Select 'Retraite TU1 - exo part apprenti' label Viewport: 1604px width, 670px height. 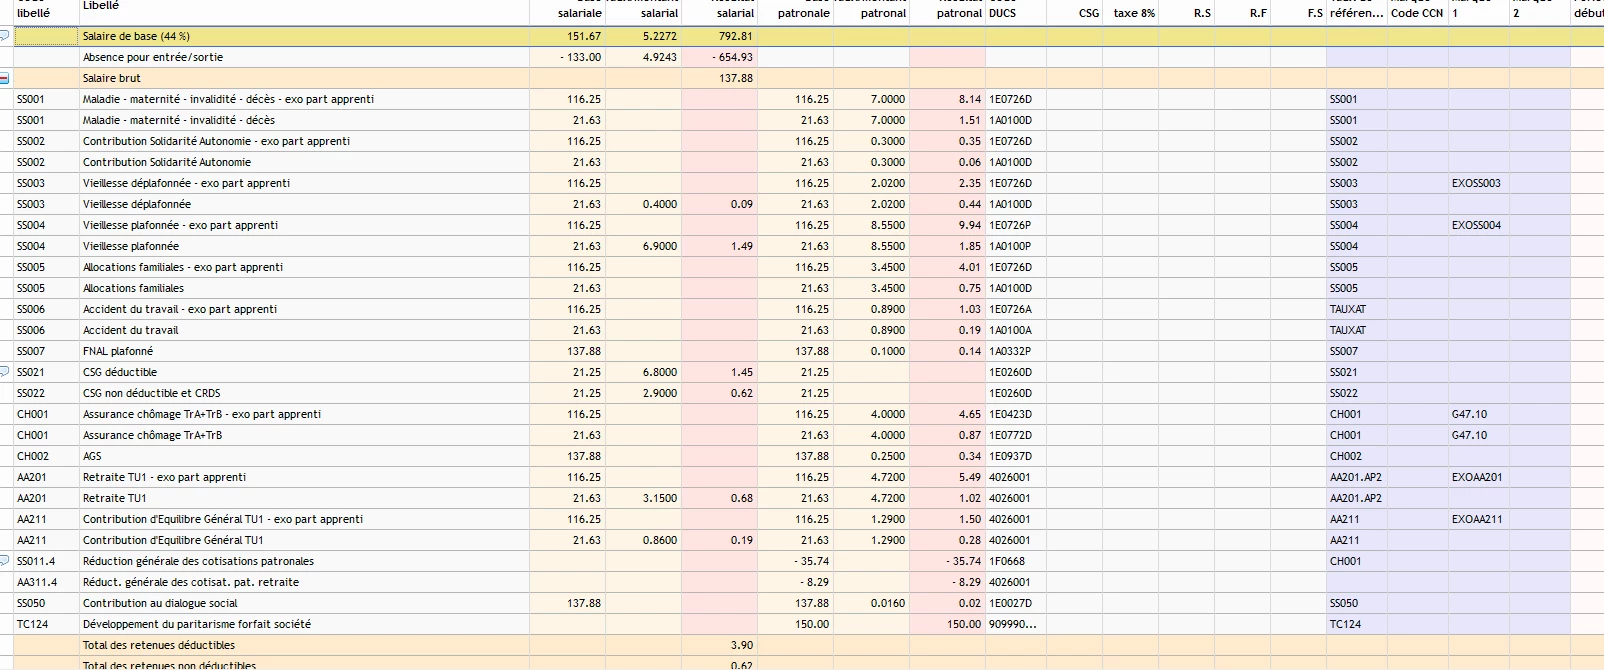pyautogui.click(x=164, y=477)
